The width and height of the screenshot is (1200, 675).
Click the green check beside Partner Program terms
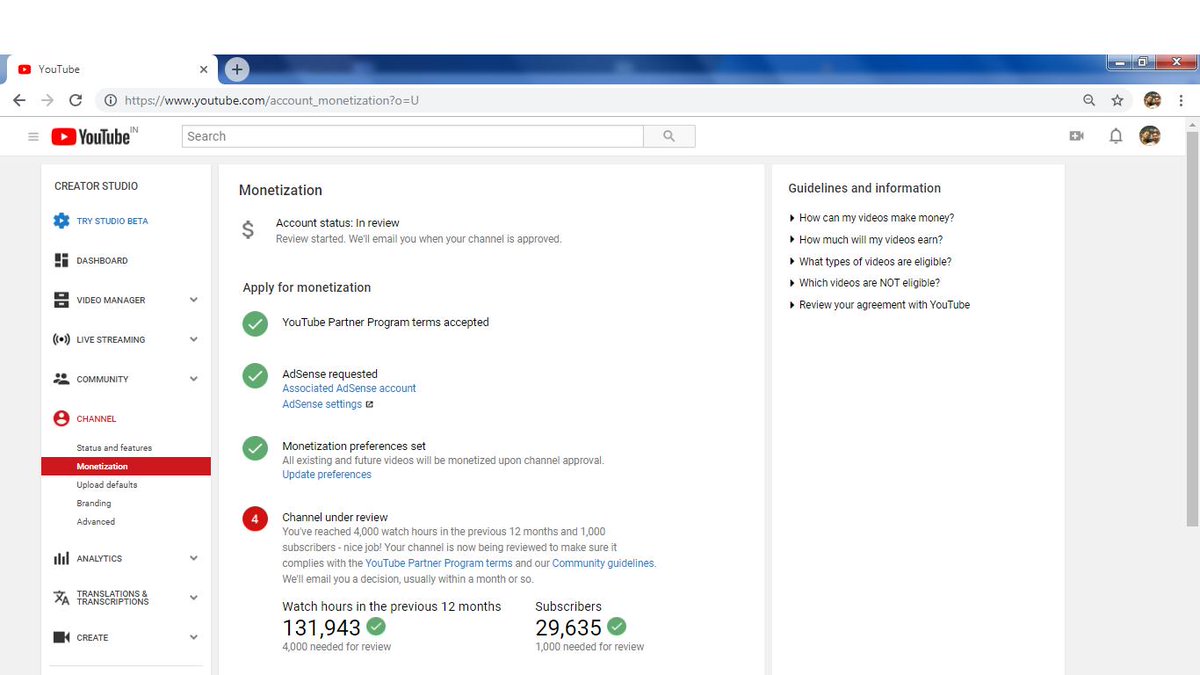click(255, 323)
